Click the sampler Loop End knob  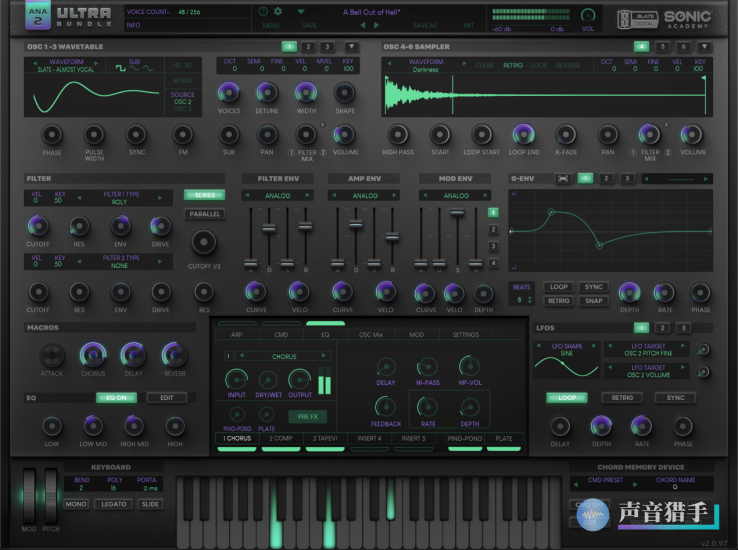tap(524, 134)
